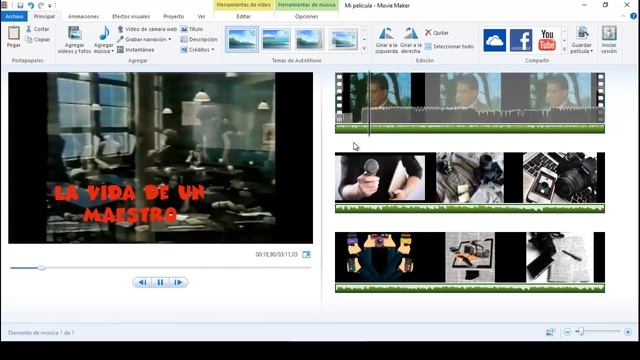The height and width of the screenshot is (360, 640).
Task: Add a Descripción caption
Action: pyautogui.click(x=199, y=40)
